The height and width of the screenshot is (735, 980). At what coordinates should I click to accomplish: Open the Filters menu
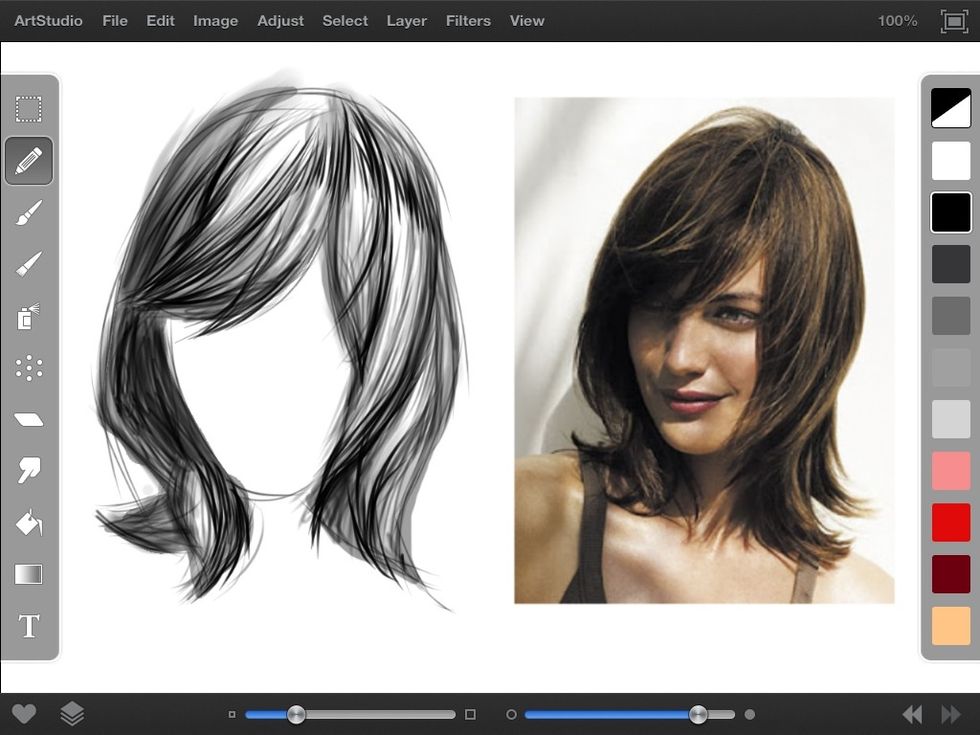tap(468, 21)
